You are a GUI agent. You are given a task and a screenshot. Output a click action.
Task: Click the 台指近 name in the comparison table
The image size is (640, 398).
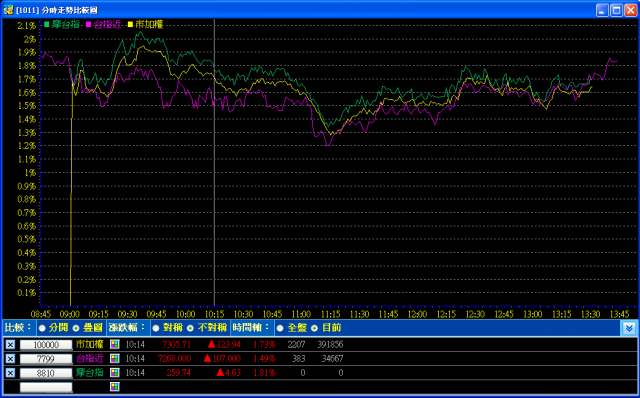point(90,359)
